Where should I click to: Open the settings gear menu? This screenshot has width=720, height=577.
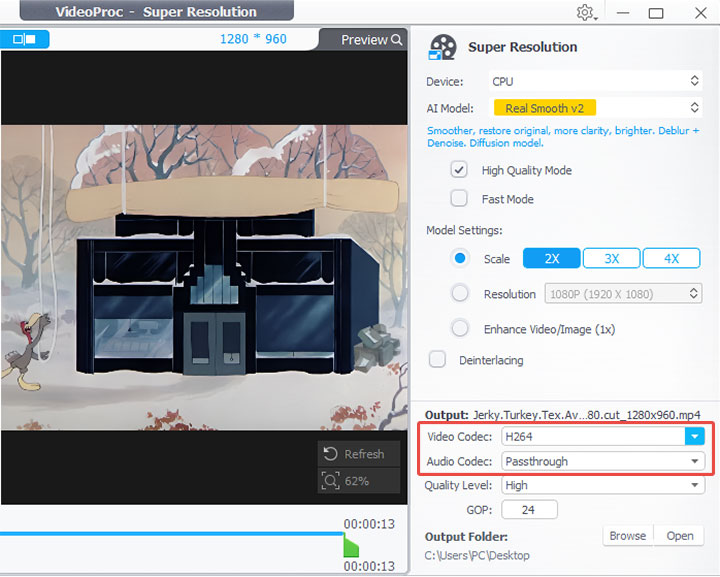(x=586, y=12)
